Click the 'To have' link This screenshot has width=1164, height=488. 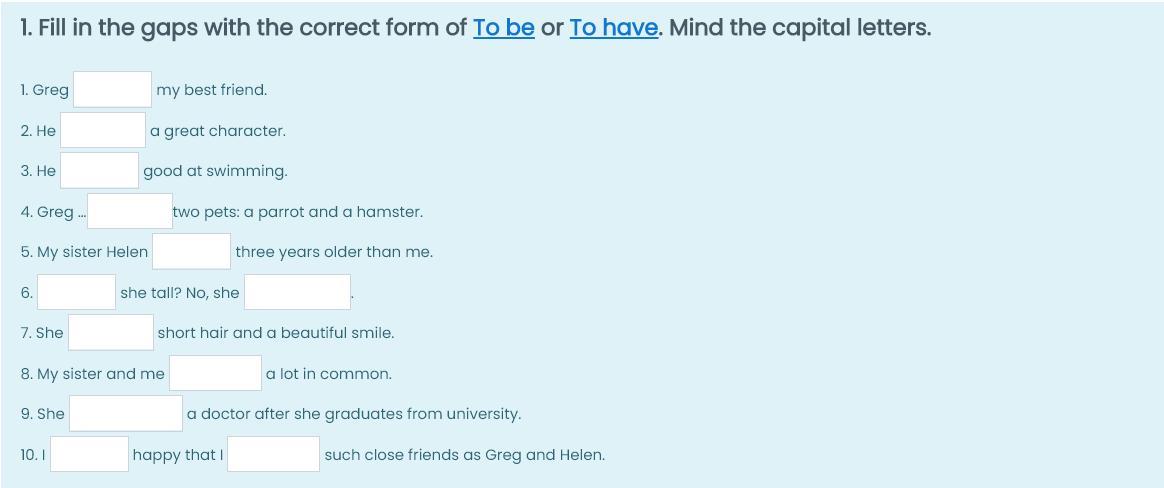pyautogui.click(x=613, y=28)
